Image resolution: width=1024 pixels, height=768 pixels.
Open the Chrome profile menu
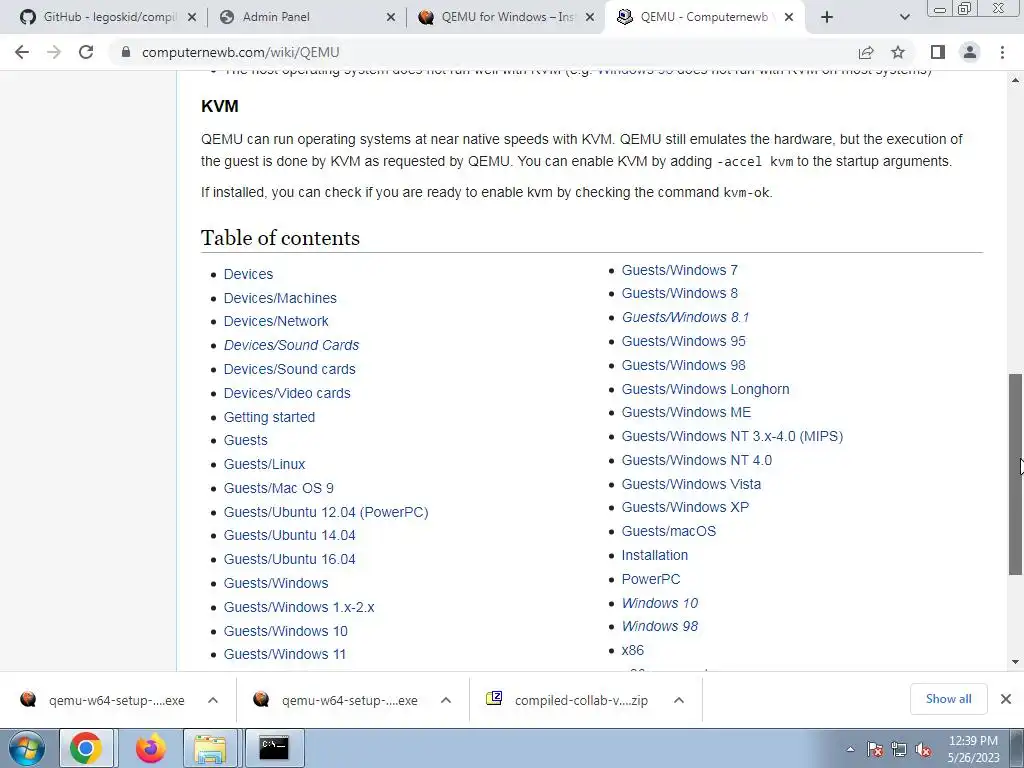pyautogui.click(x=970, y=52)
